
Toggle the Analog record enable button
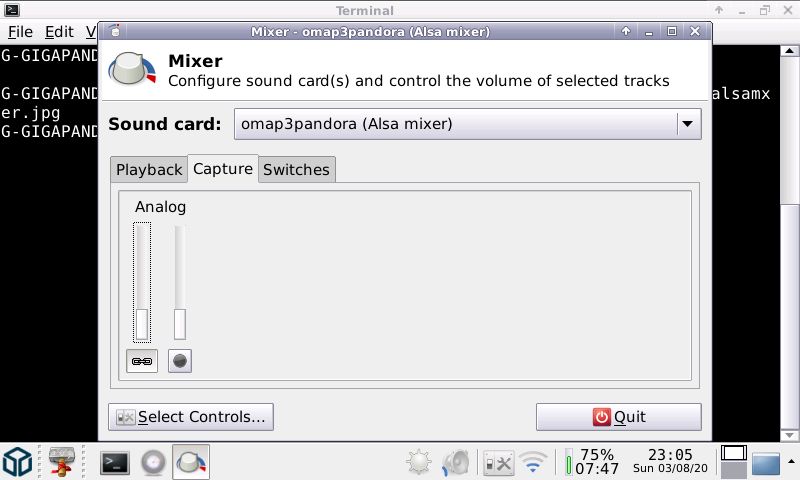180,361
